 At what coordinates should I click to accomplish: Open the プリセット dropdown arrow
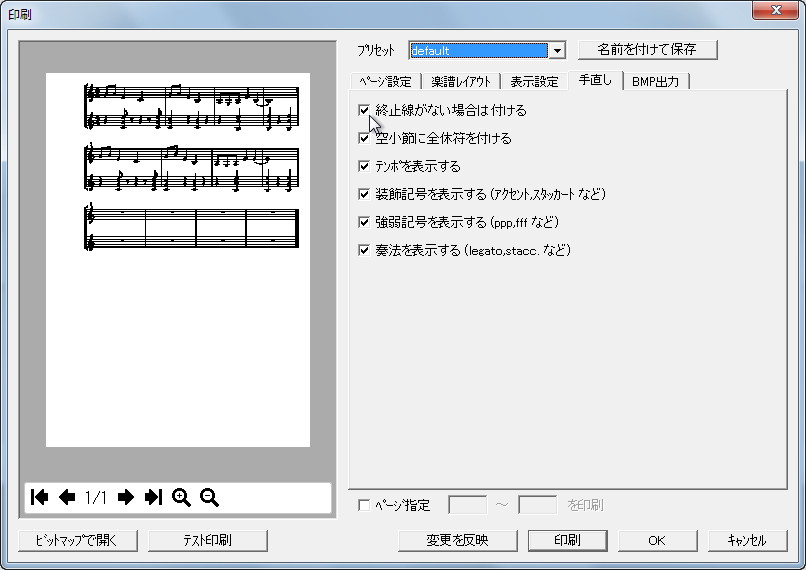tap(557, 50)
